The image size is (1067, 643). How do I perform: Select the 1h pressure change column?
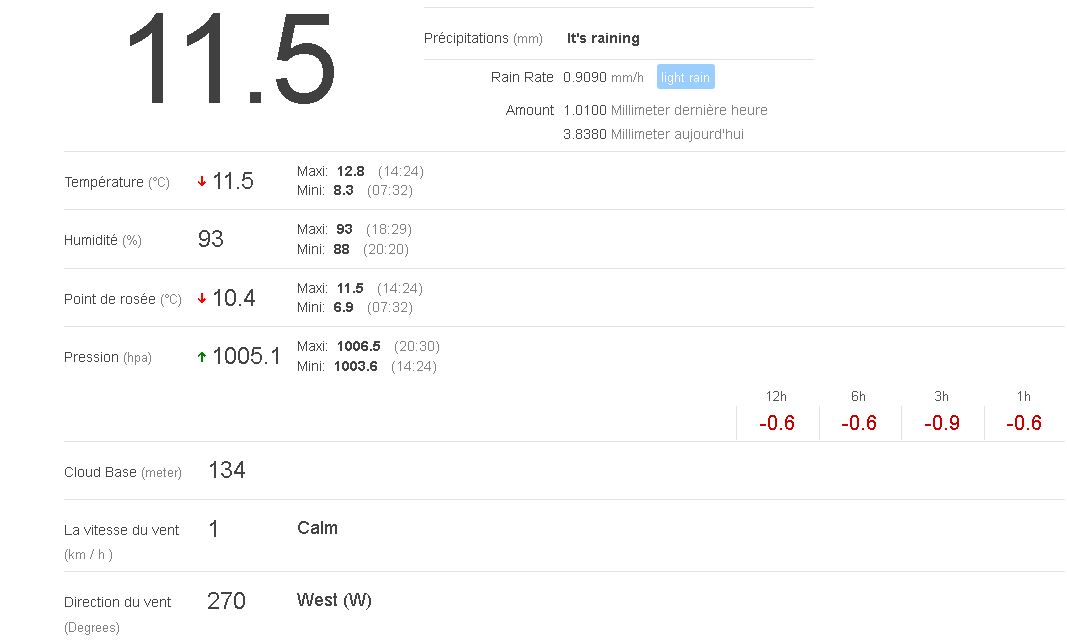click(x=1024, y=412)
